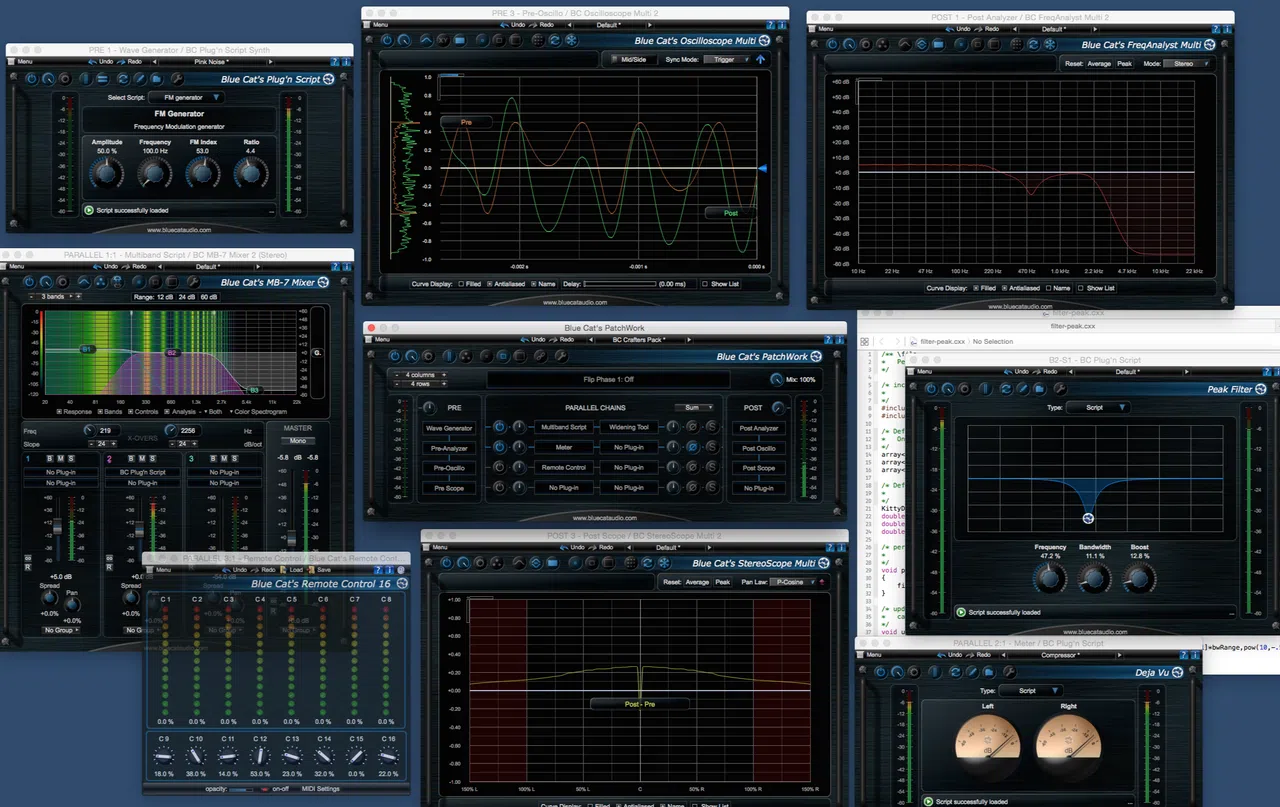The width and height of the screenshot is (1280, 807).
Task: Open Menu in MB-7 Mixer window
Action: [x=14, y=266]
